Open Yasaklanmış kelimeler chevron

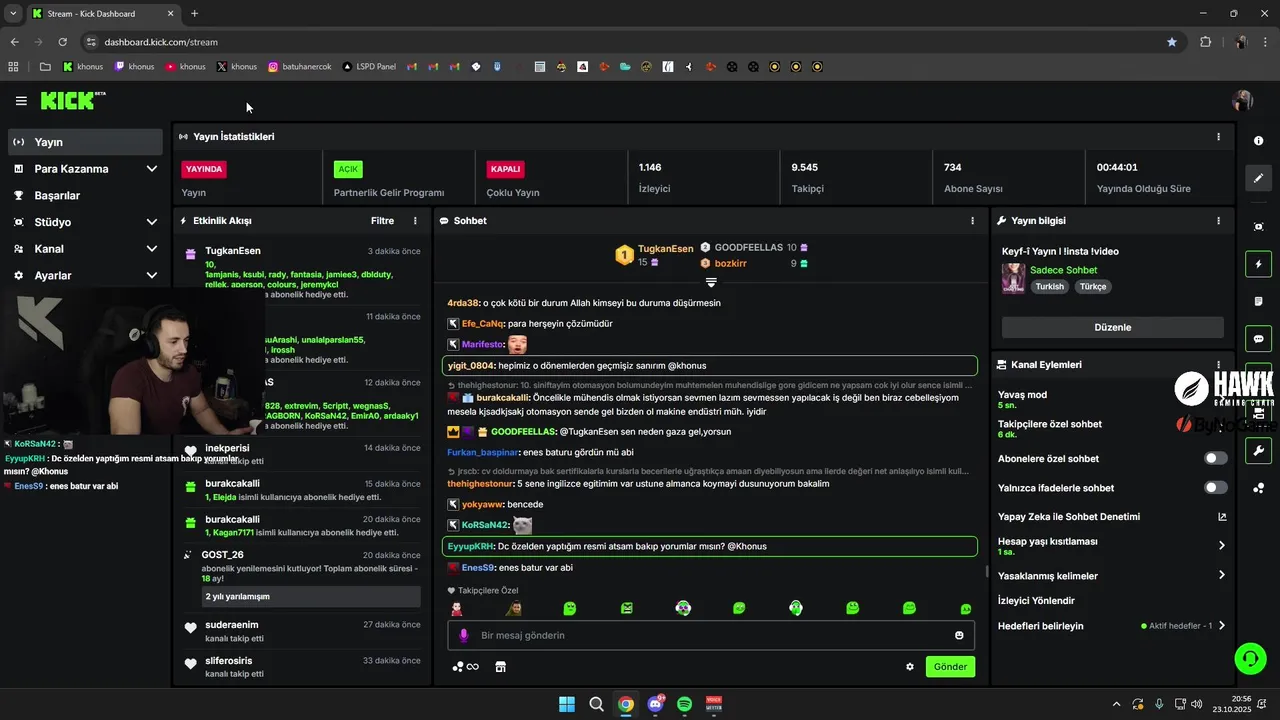(1221, 575)
